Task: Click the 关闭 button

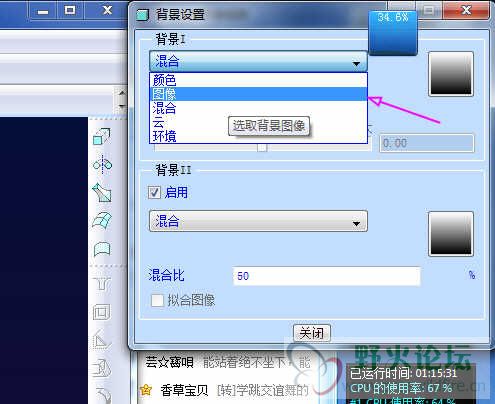Action: coord(312,333)
